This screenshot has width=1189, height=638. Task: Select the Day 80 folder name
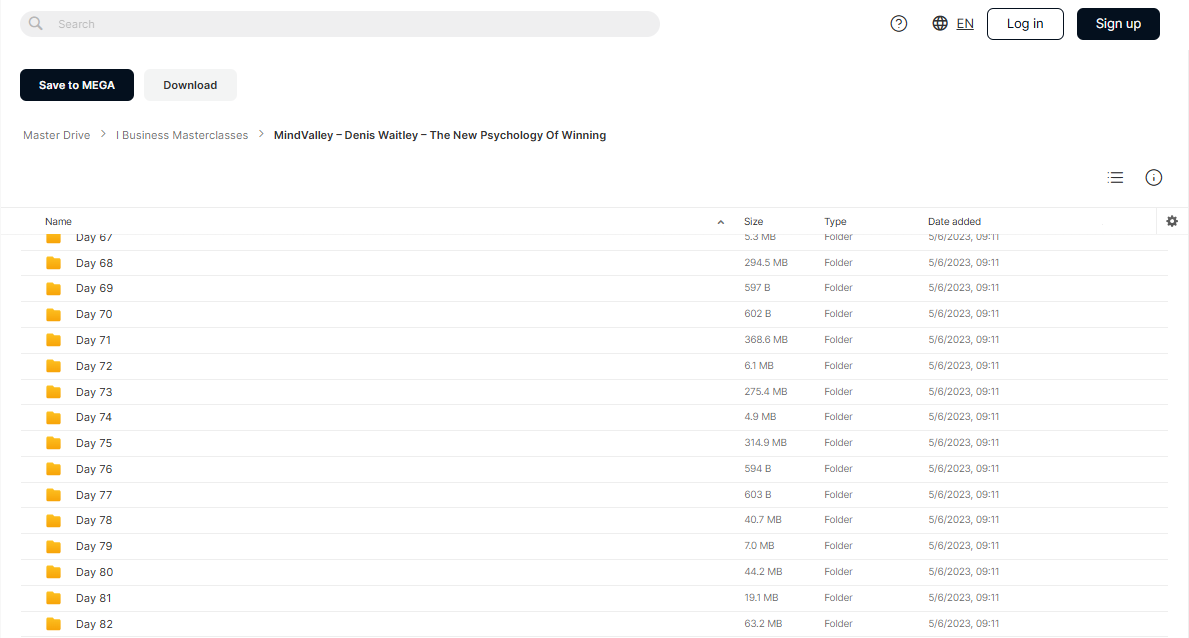click(94, 572)
